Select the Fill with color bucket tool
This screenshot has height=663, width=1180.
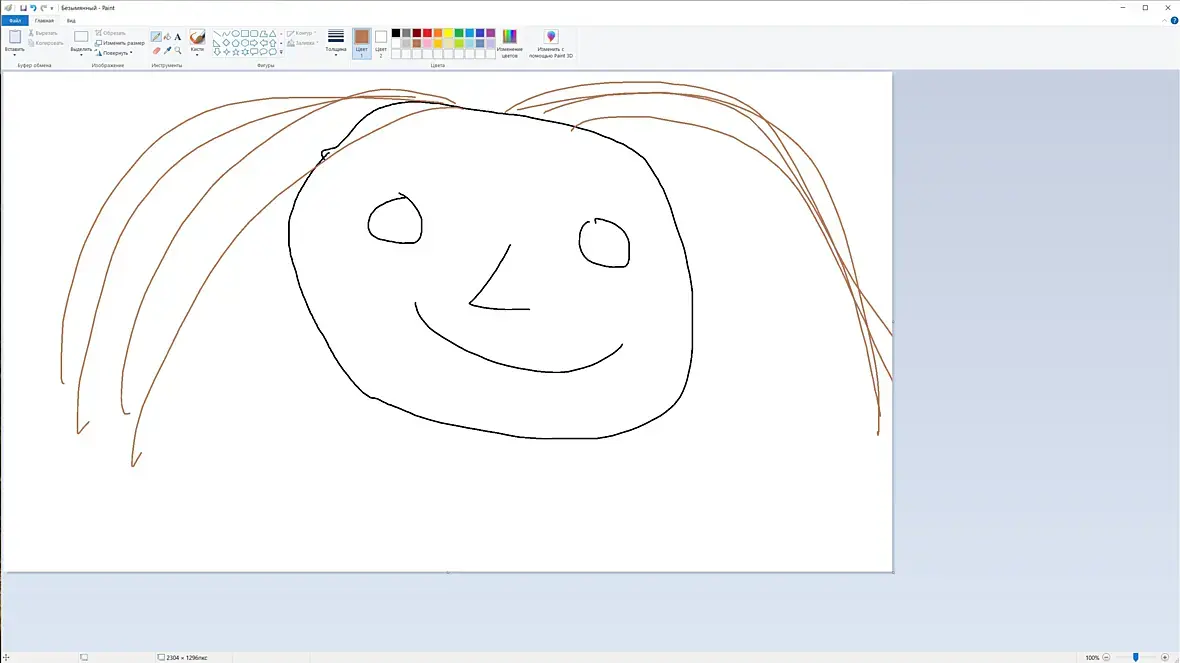[x=167, y=37]
